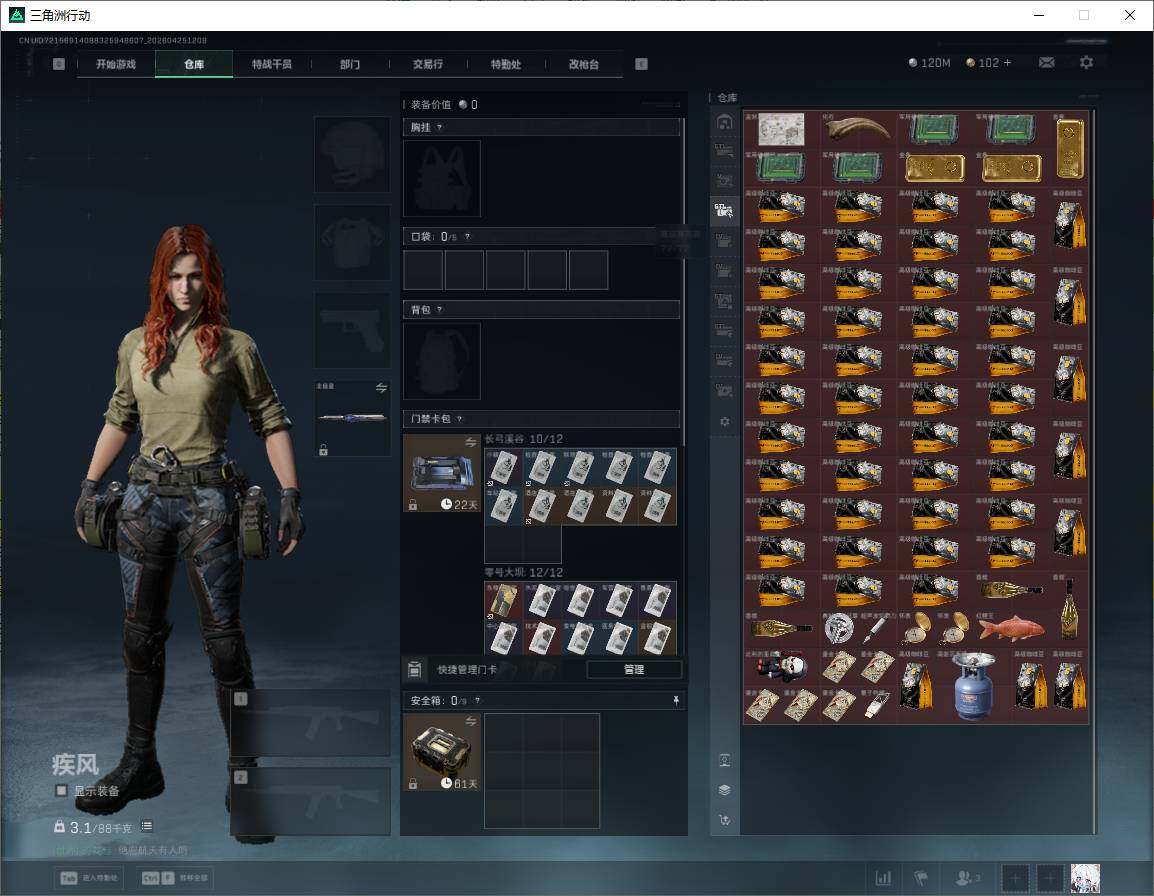Image resolution: width=1154 pixels, height=896 pixels.
Task: Click the 口袋 help question mark
Action: point(467,237)
